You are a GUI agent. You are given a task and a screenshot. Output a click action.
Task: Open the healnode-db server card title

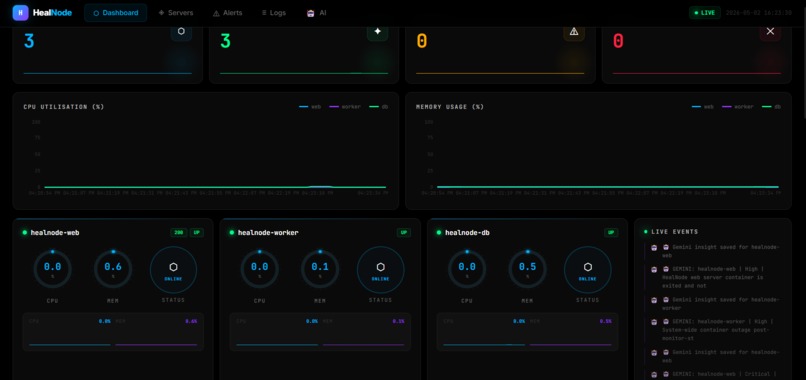pos(467,233)
